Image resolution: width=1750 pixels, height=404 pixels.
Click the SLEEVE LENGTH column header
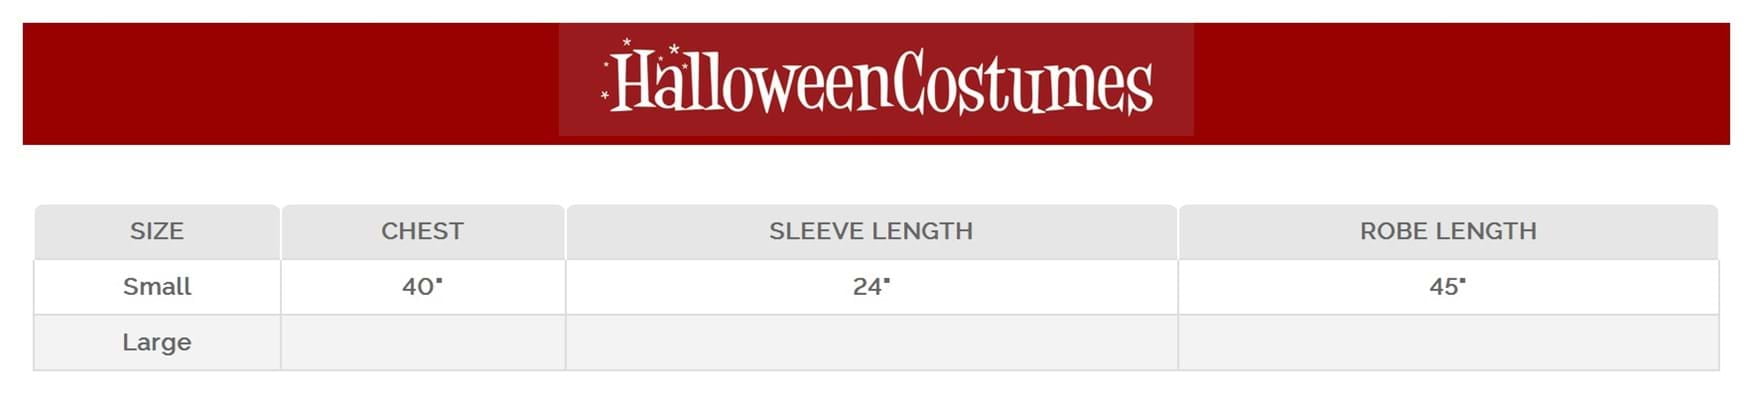[870, 231]
